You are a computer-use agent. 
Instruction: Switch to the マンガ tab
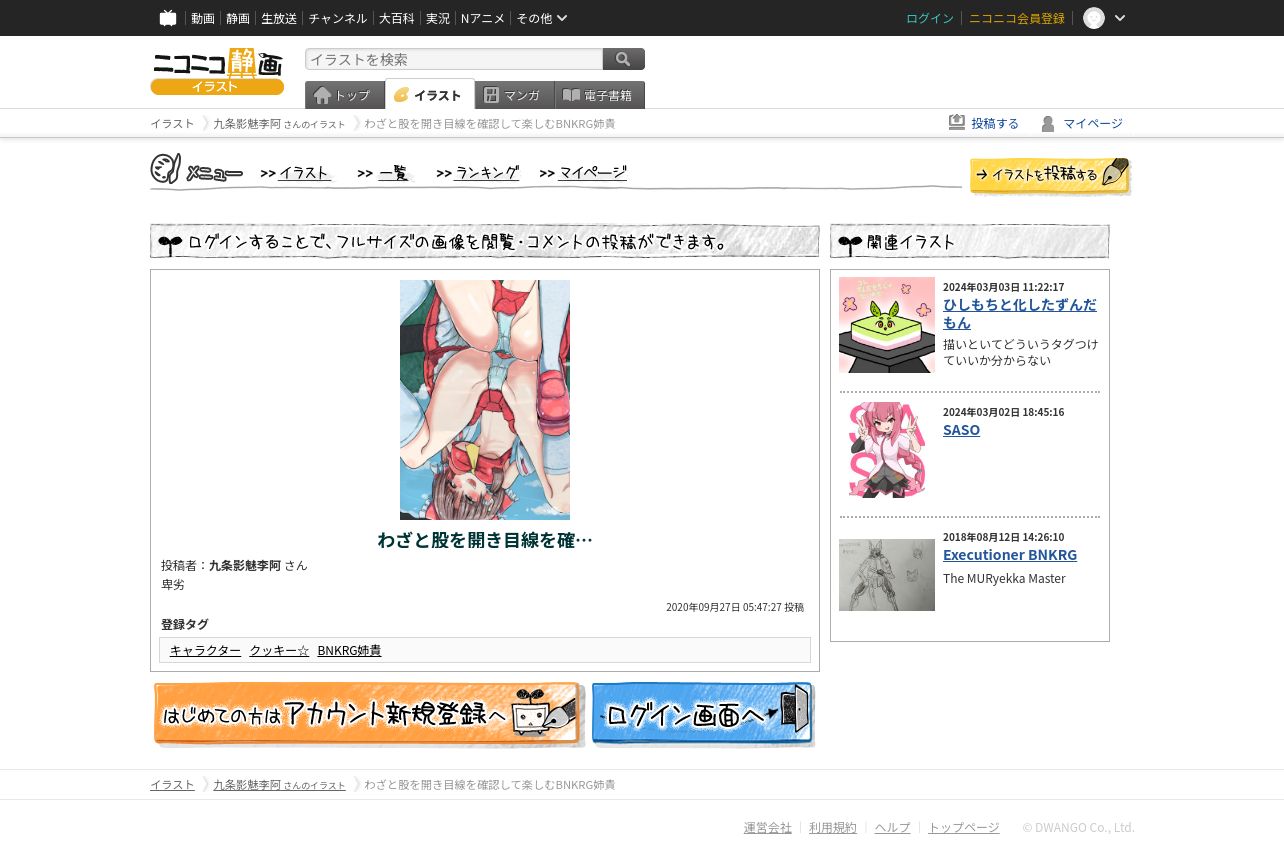[x=515, y=95]
